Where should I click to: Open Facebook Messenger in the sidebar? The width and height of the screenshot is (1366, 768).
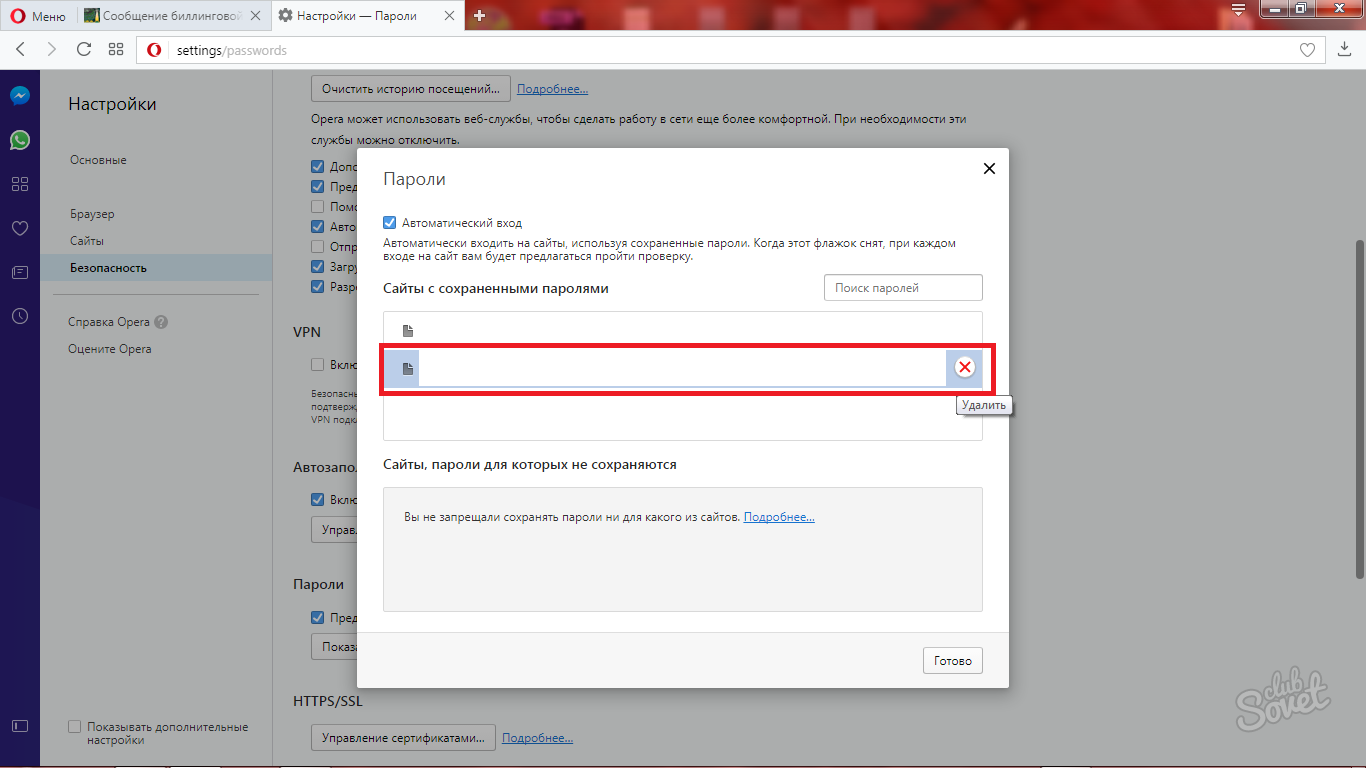(20, 96)
